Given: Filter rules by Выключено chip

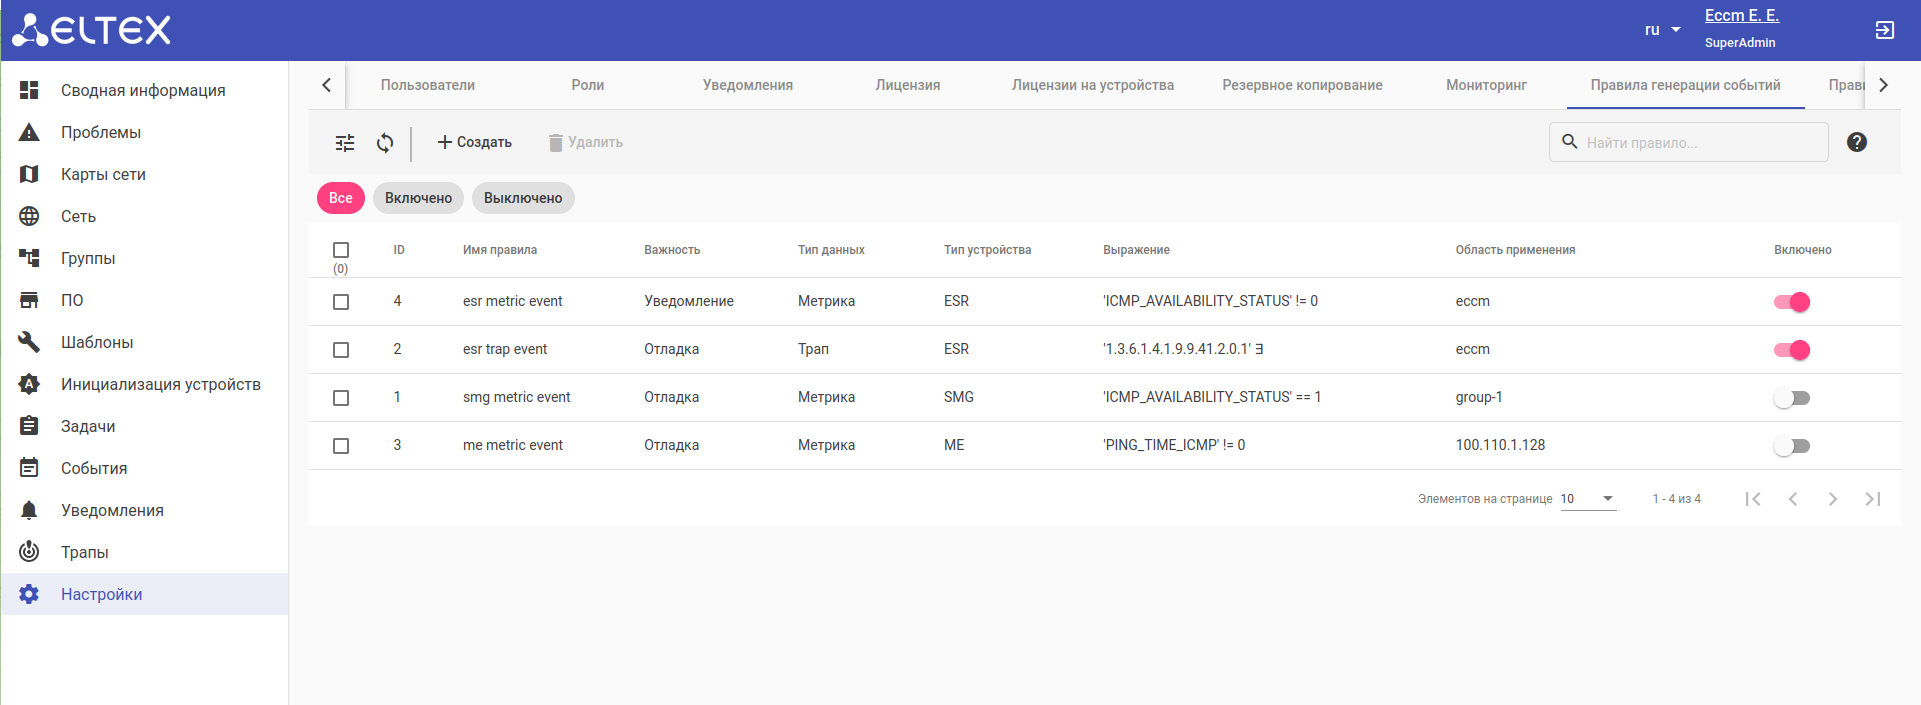Looking at the screenshot, I should coord(523,198).
